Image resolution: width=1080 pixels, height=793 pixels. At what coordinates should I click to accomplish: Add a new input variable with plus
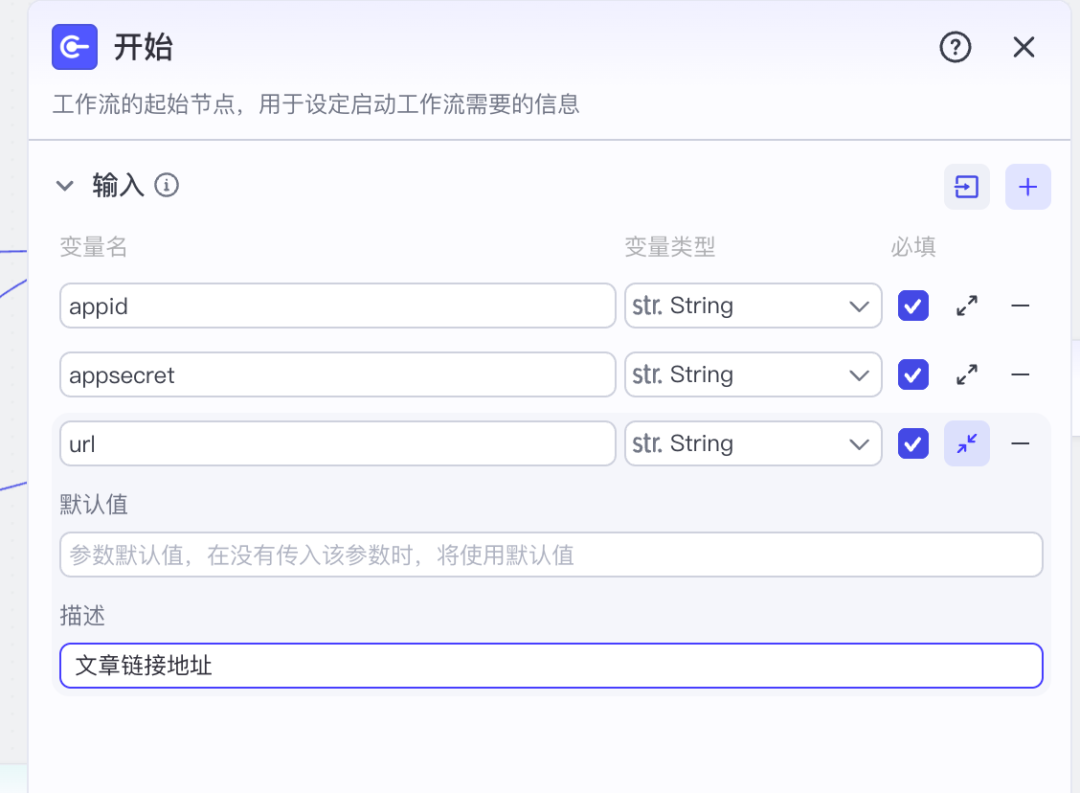(x=1028, y=187)
